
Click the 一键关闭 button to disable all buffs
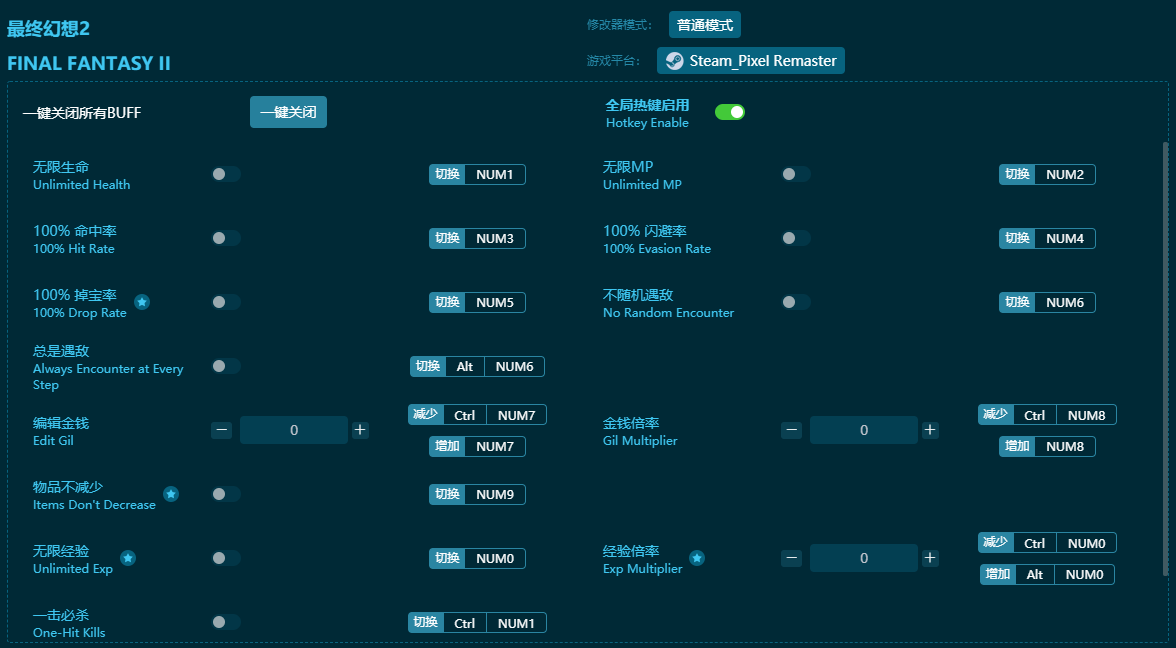click(x=288, y=112)
